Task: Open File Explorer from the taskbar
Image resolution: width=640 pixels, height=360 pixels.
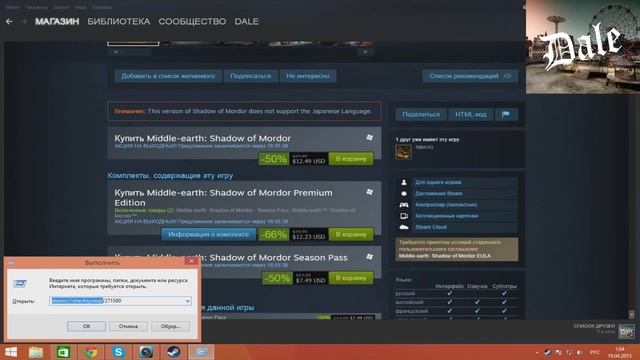Action: 36,352
